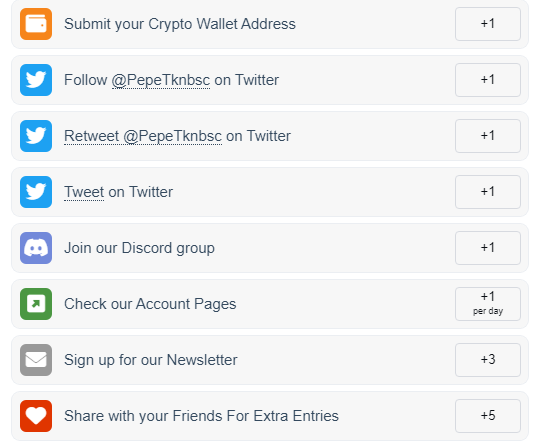Click the orange wallet icon
The height and width of the screenshot is (448, 540).
[x=36, y=24]
